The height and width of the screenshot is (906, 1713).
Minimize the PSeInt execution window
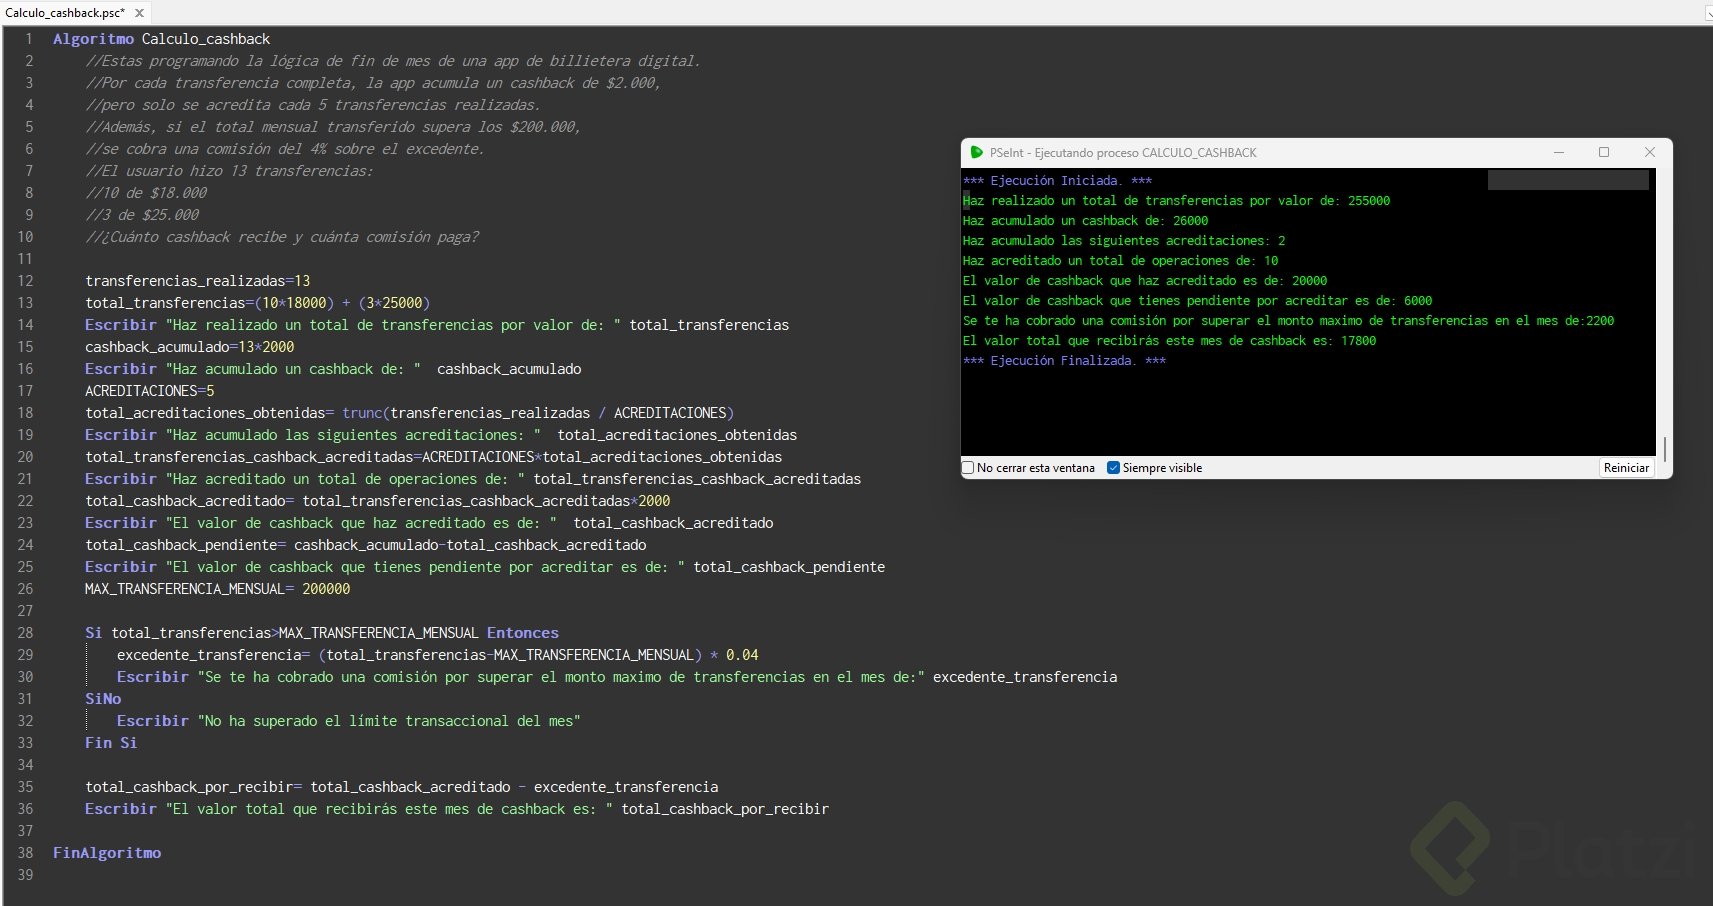[x=1558, y=152]
